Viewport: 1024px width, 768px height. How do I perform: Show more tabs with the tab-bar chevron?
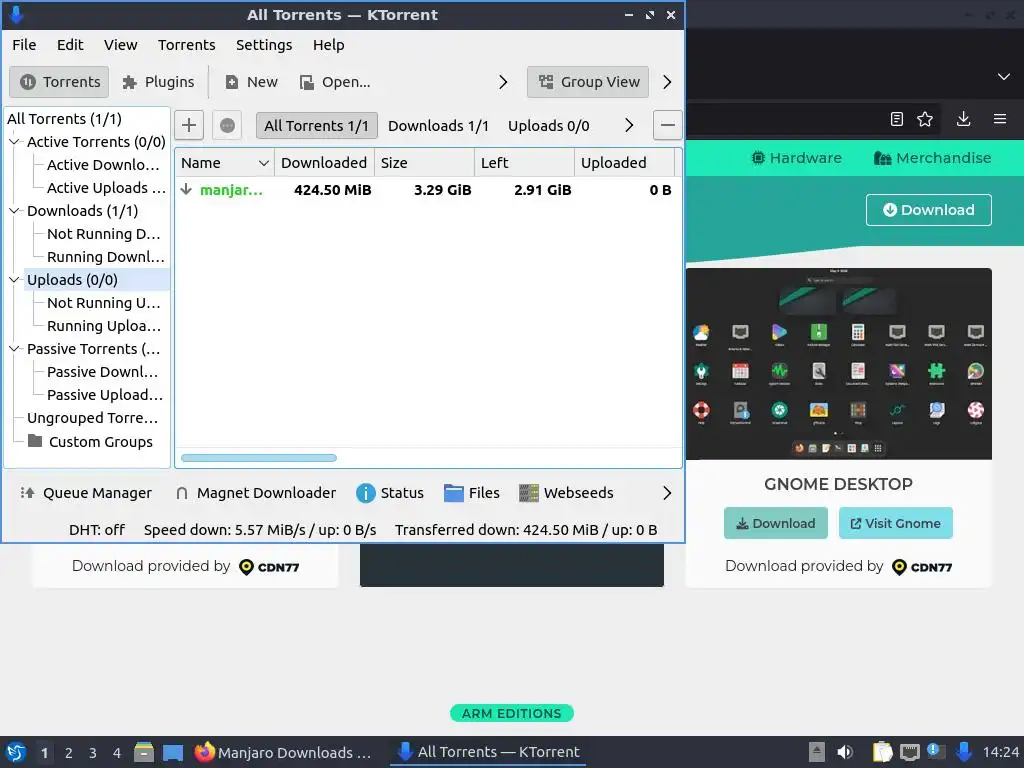coord(629,125)
